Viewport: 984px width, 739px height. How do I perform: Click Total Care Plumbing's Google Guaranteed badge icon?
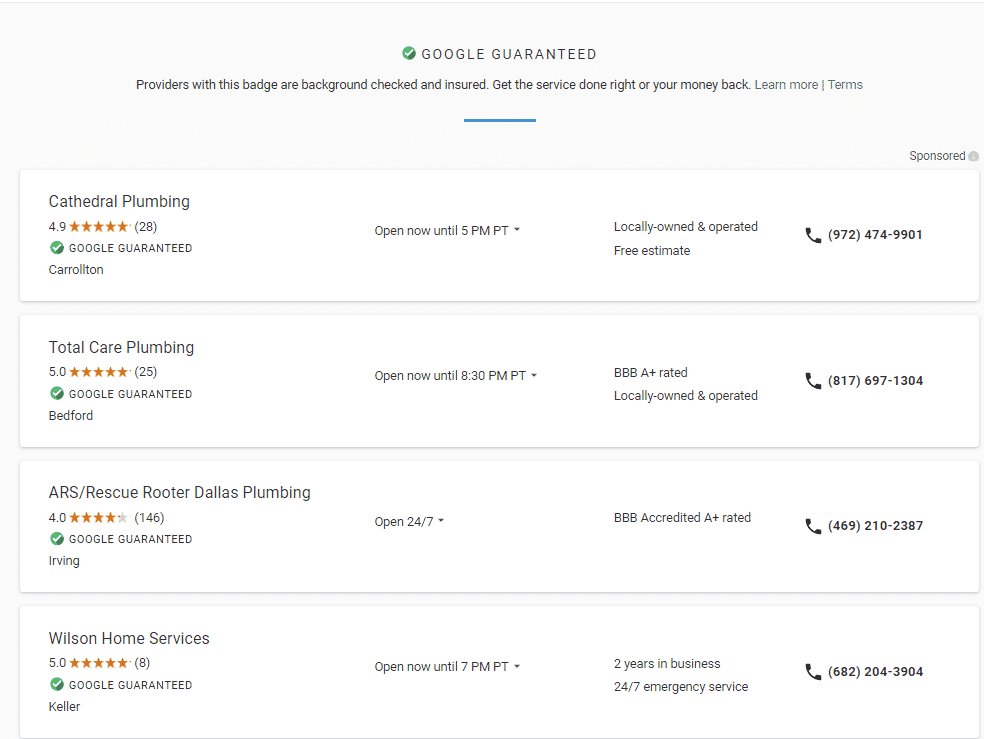(x=57, y=393)
